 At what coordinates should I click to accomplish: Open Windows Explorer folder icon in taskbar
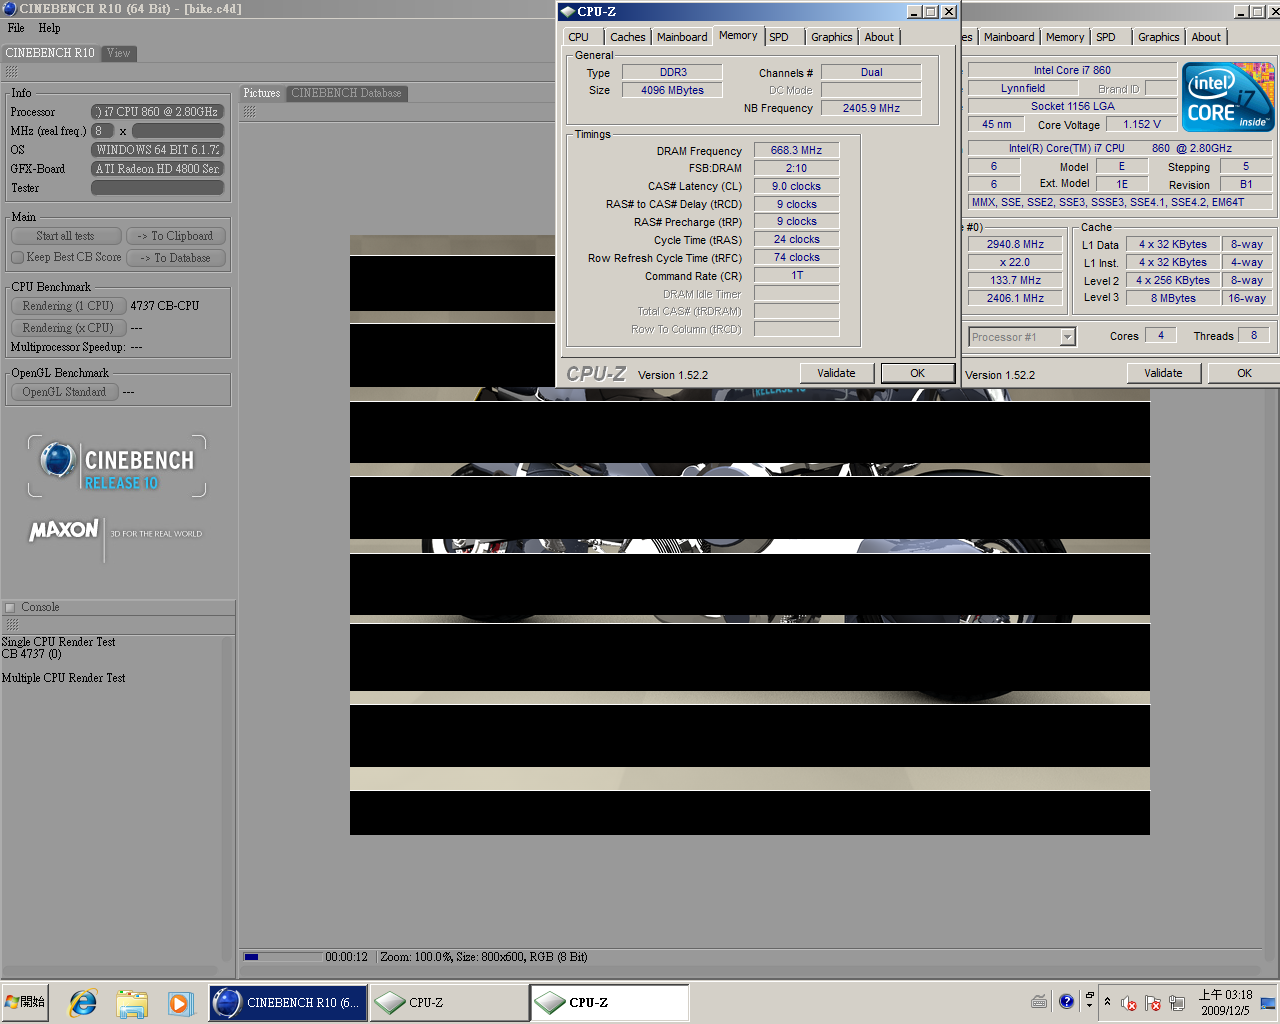pos(131,1002)
